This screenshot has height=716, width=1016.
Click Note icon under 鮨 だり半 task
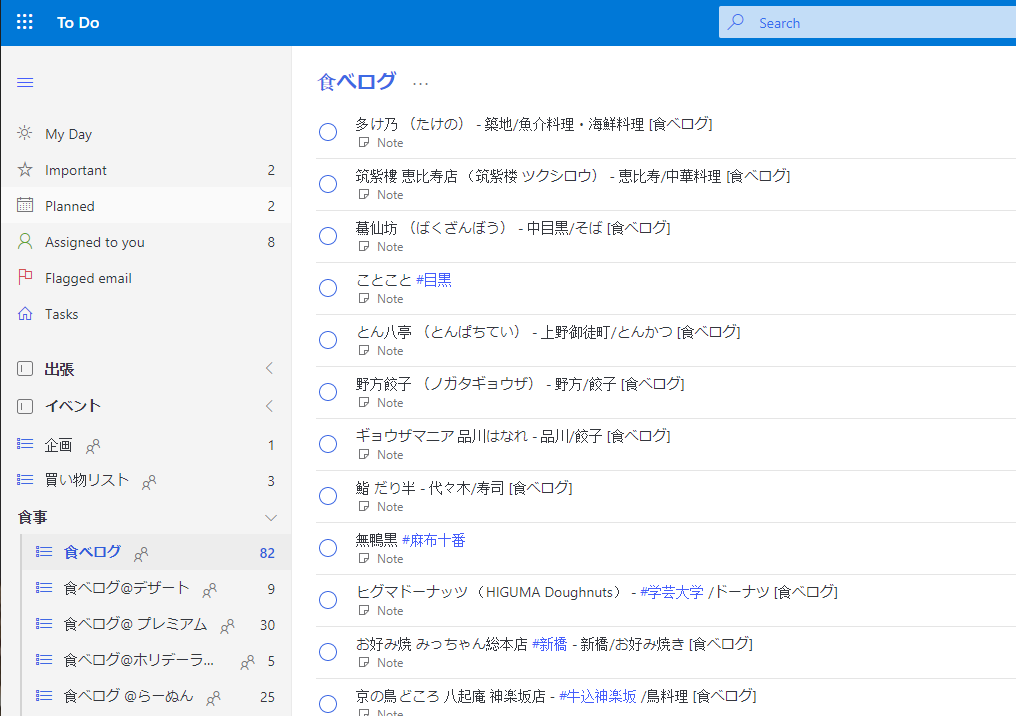tap(364, 507)
